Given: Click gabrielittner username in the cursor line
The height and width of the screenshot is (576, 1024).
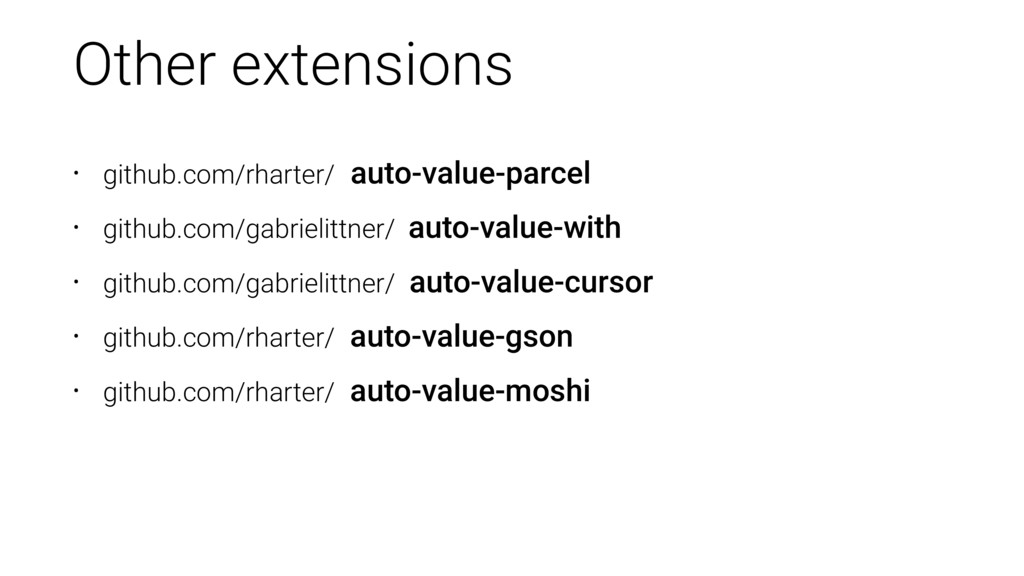Looking at the screenshot, I should tap(315, 284).
